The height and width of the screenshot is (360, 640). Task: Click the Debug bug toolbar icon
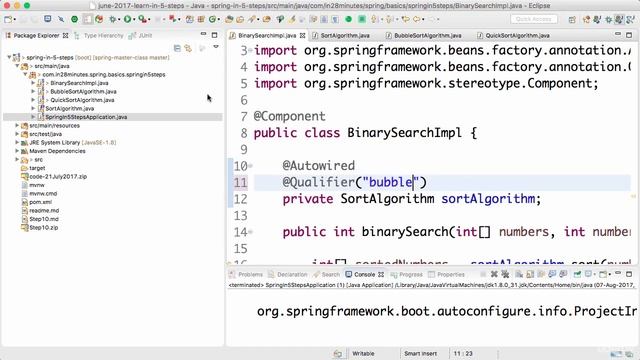tap(113, 19)
